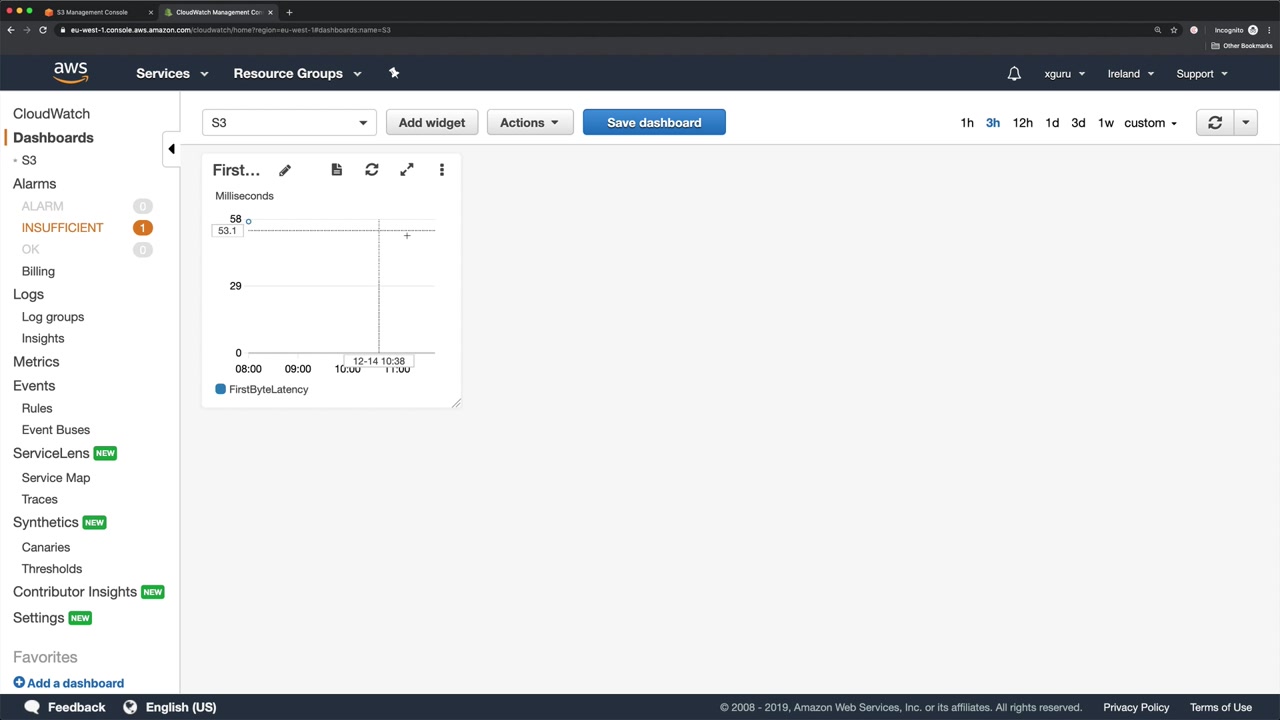Screen dimensions: 1280x720
Task: Open CloudWatch overview in sidebar
Action: pos(51,114)
